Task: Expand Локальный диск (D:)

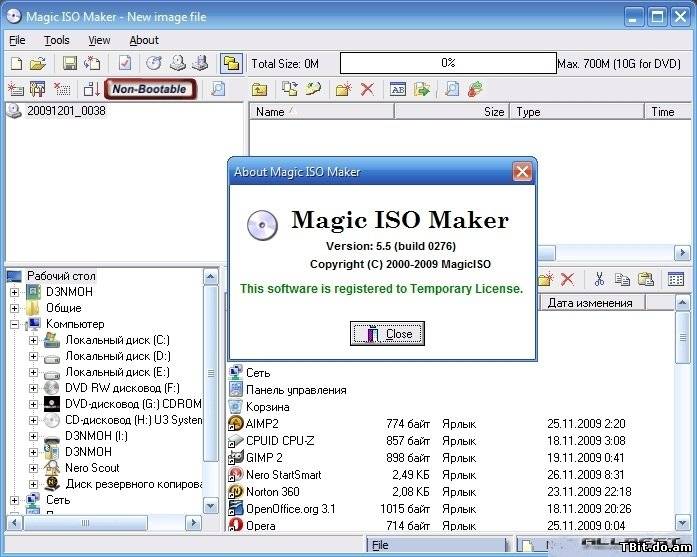Action: pos(33,357)
